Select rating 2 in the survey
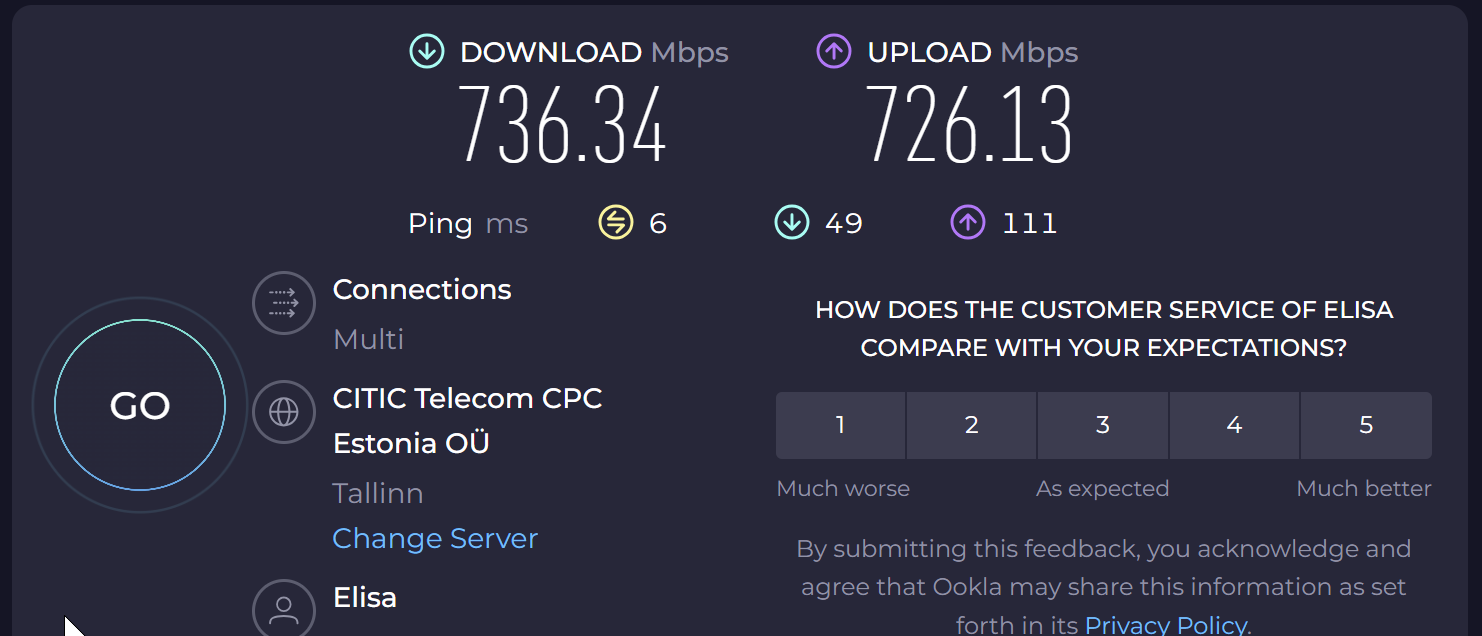 [971, 425]
